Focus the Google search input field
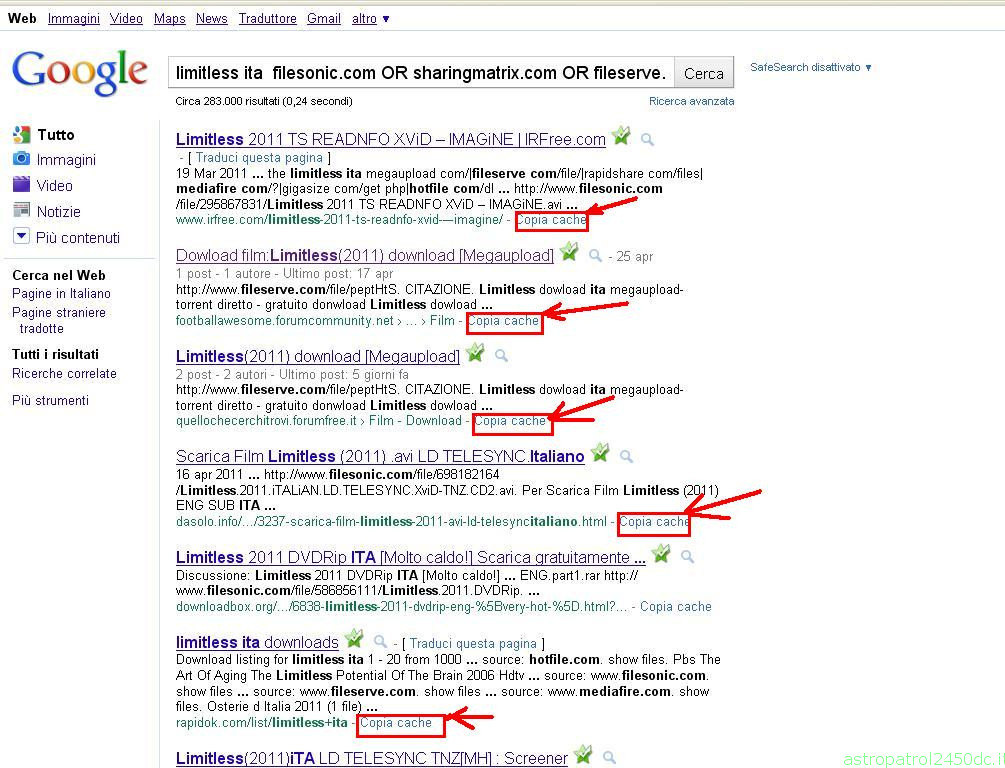The height and width of the screenshot is (768, 1005). (421, 73)
